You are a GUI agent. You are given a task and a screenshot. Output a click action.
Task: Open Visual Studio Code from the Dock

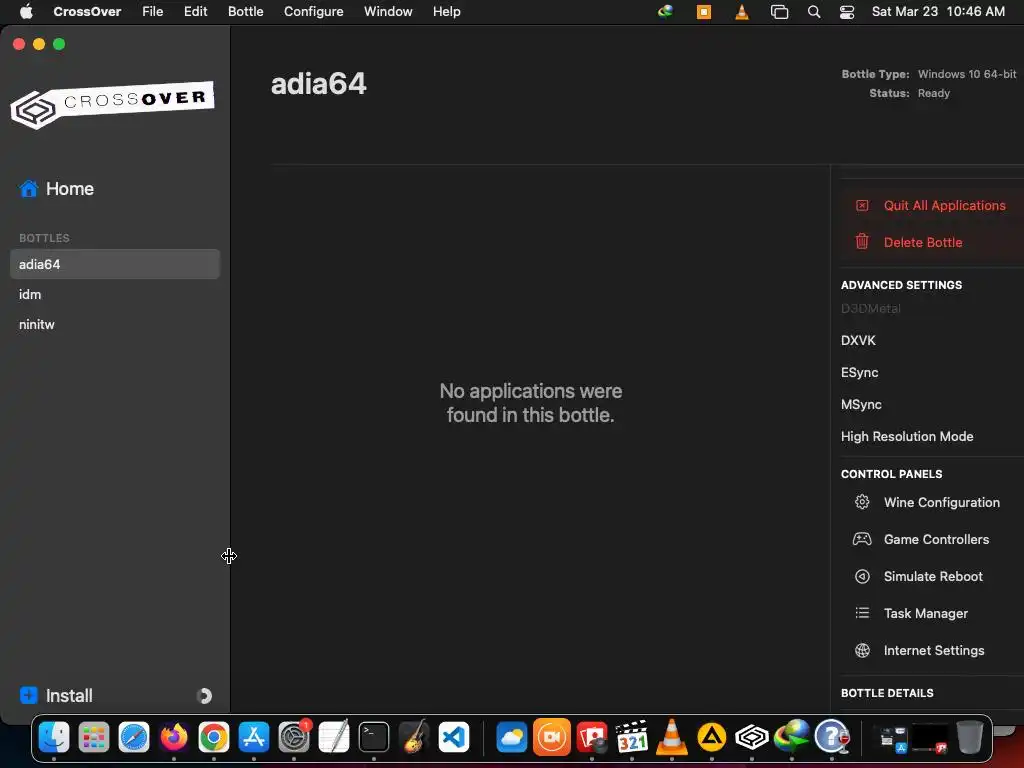[x=454, y=738]
